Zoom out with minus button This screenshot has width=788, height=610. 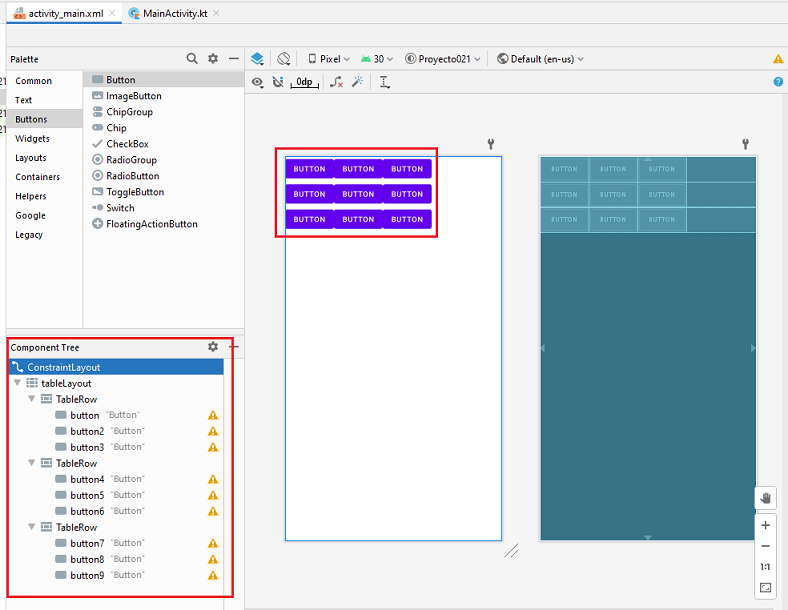point(765,546)
